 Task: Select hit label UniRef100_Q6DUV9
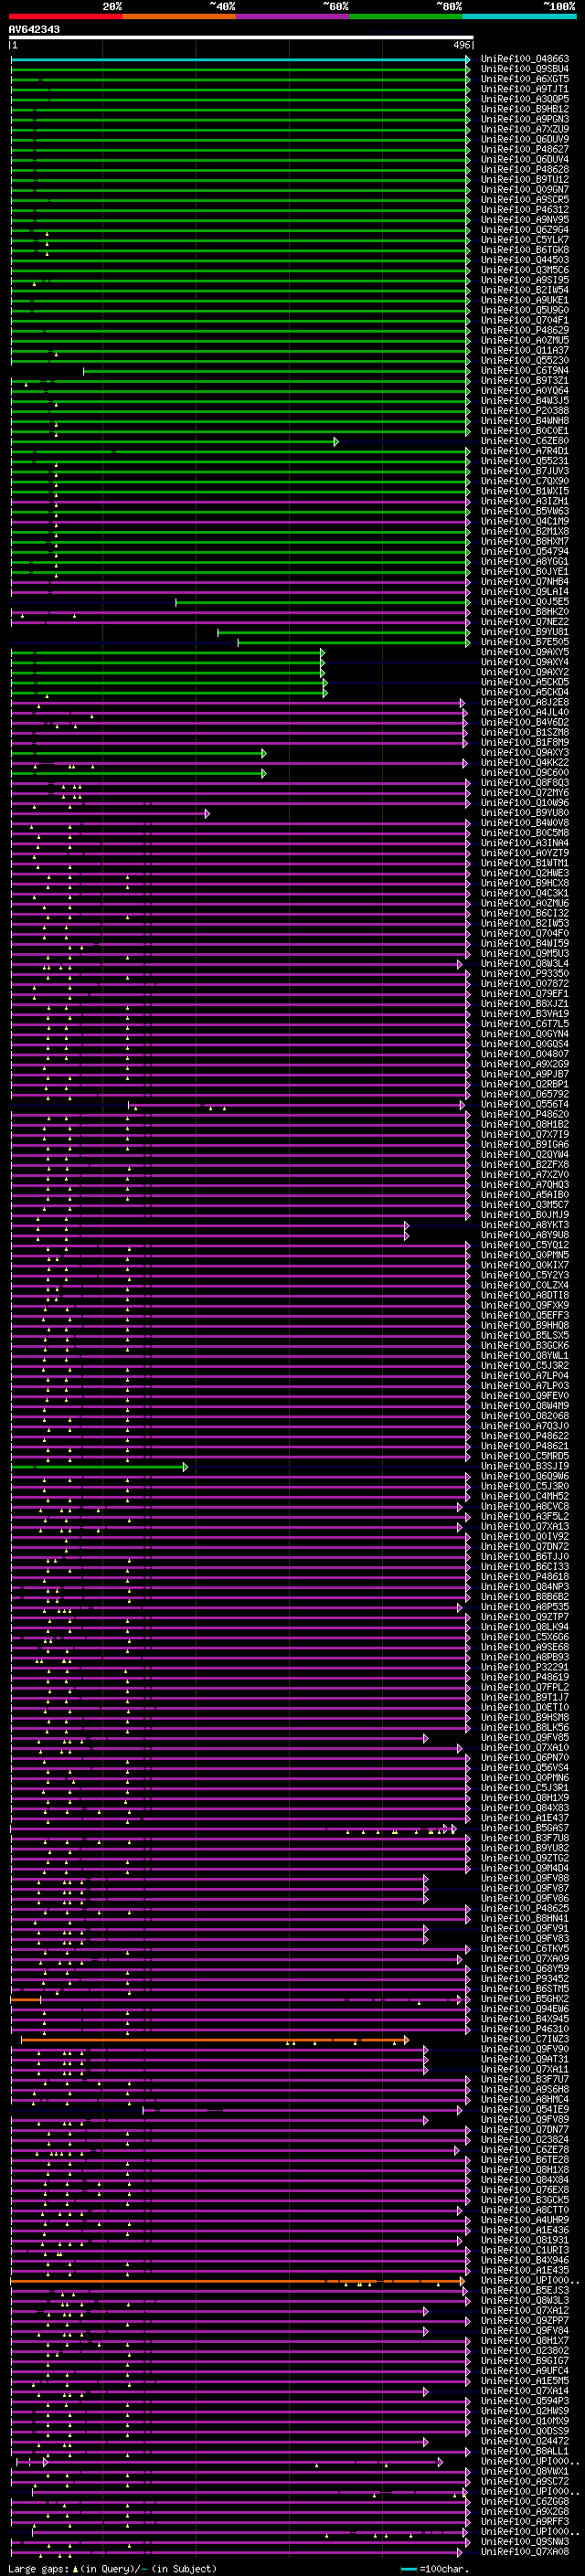coord(524,139)
